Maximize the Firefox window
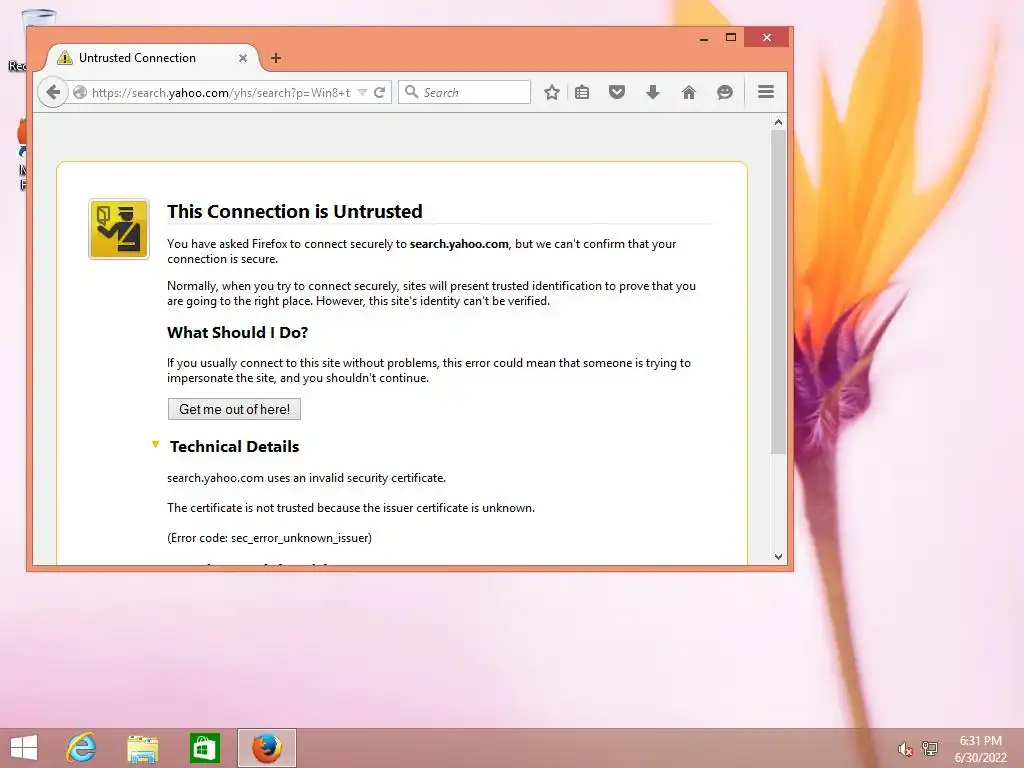Image resolution: width=1024 pixels, height=768 pixels. [x=731, y=38]
